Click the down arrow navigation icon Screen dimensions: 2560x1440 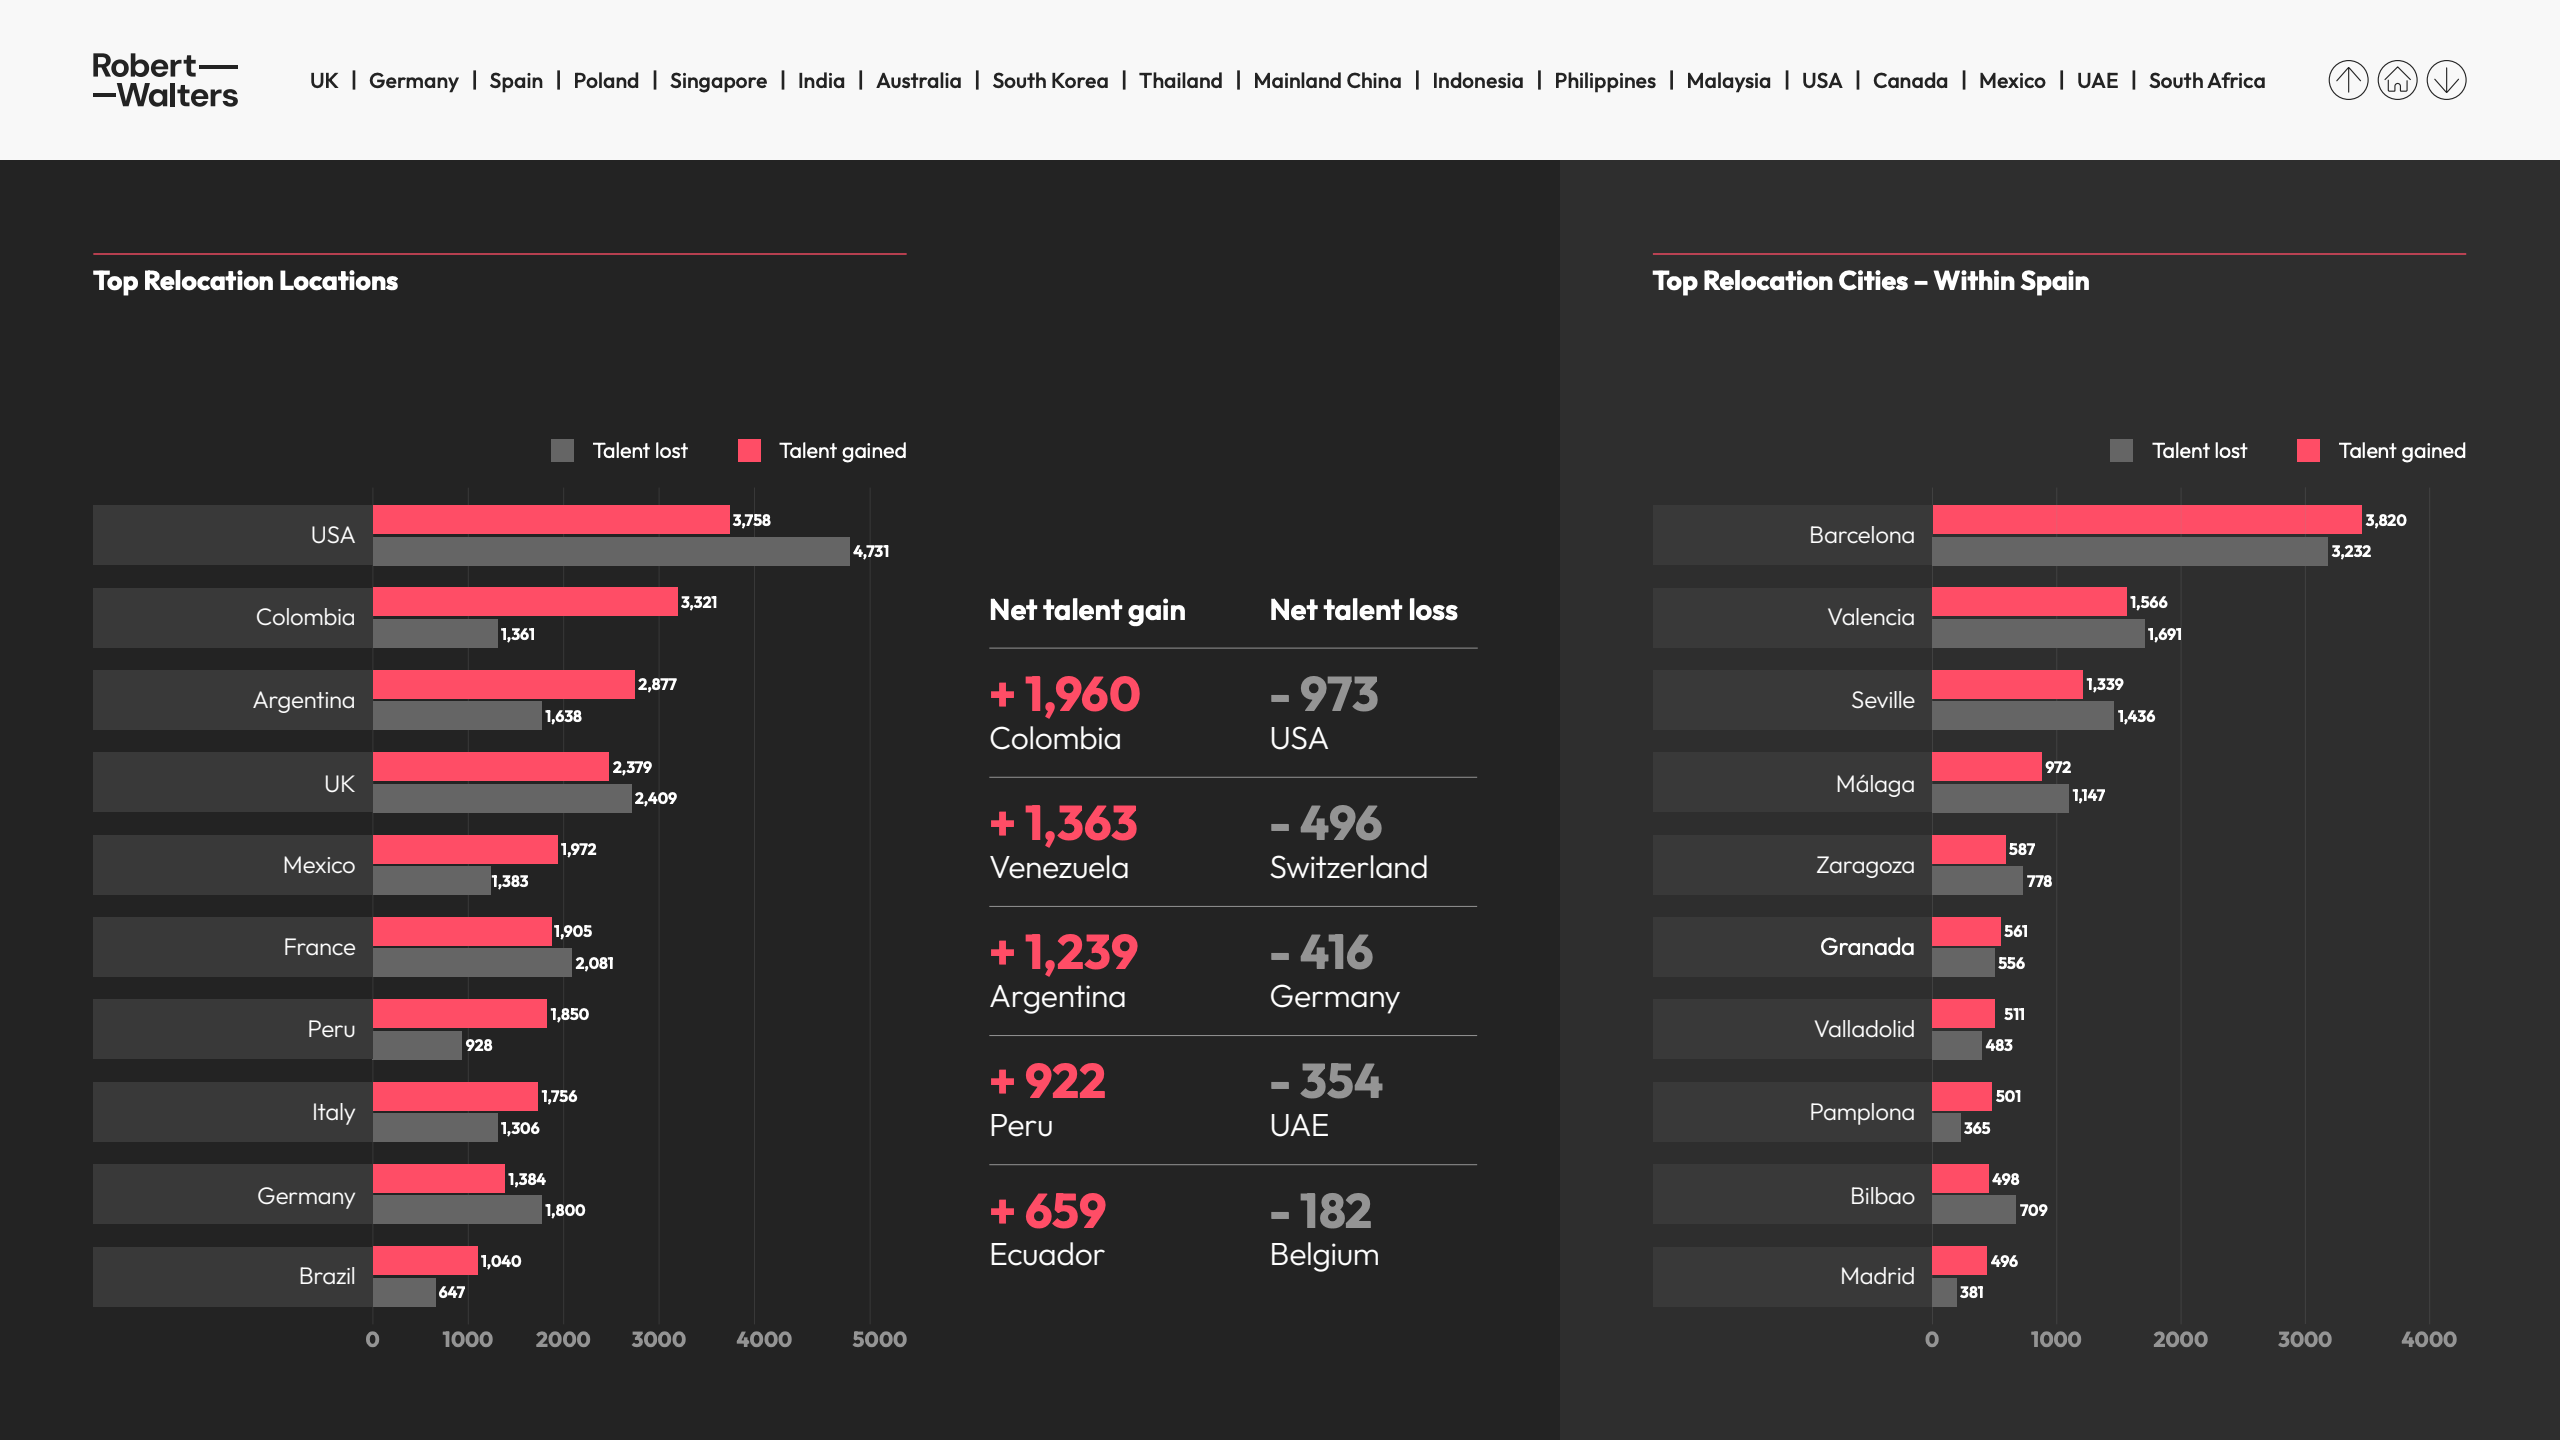pyautogui.click(x=2446, y=80)
